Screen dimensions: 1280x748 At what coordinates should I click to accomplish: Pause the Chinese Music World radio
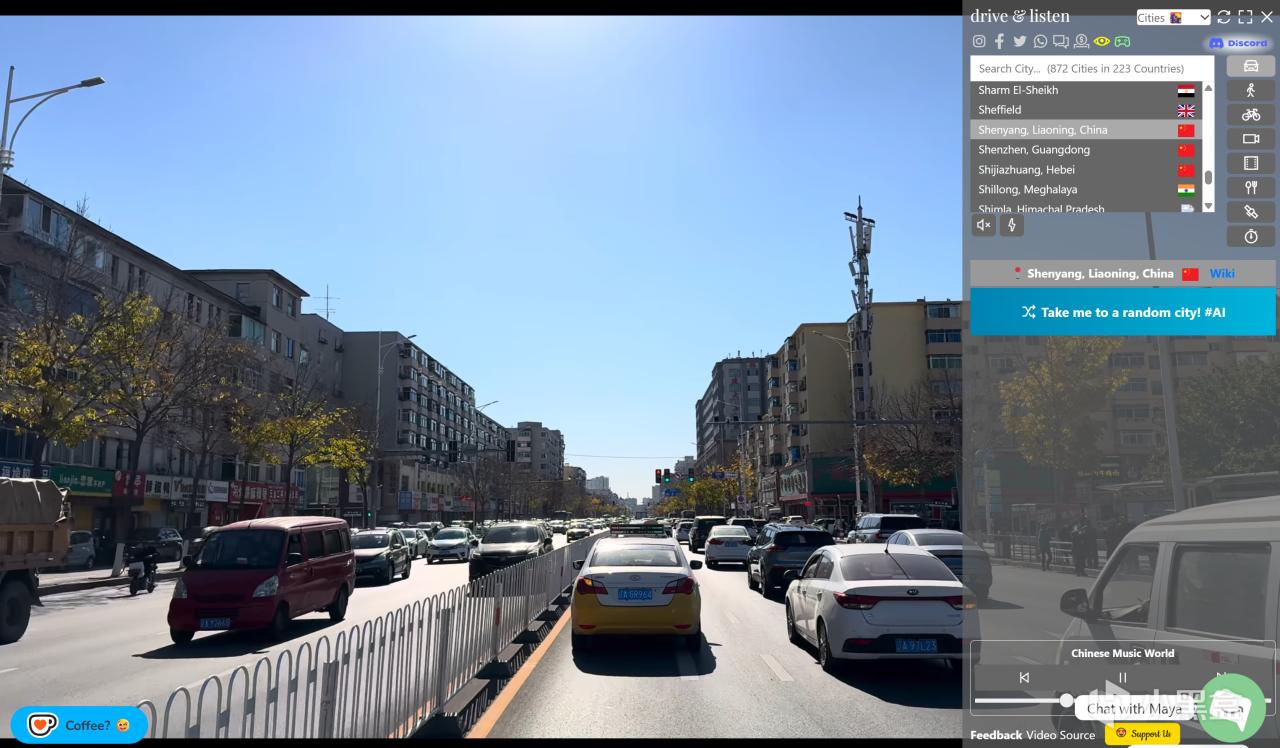(1123, 677)
